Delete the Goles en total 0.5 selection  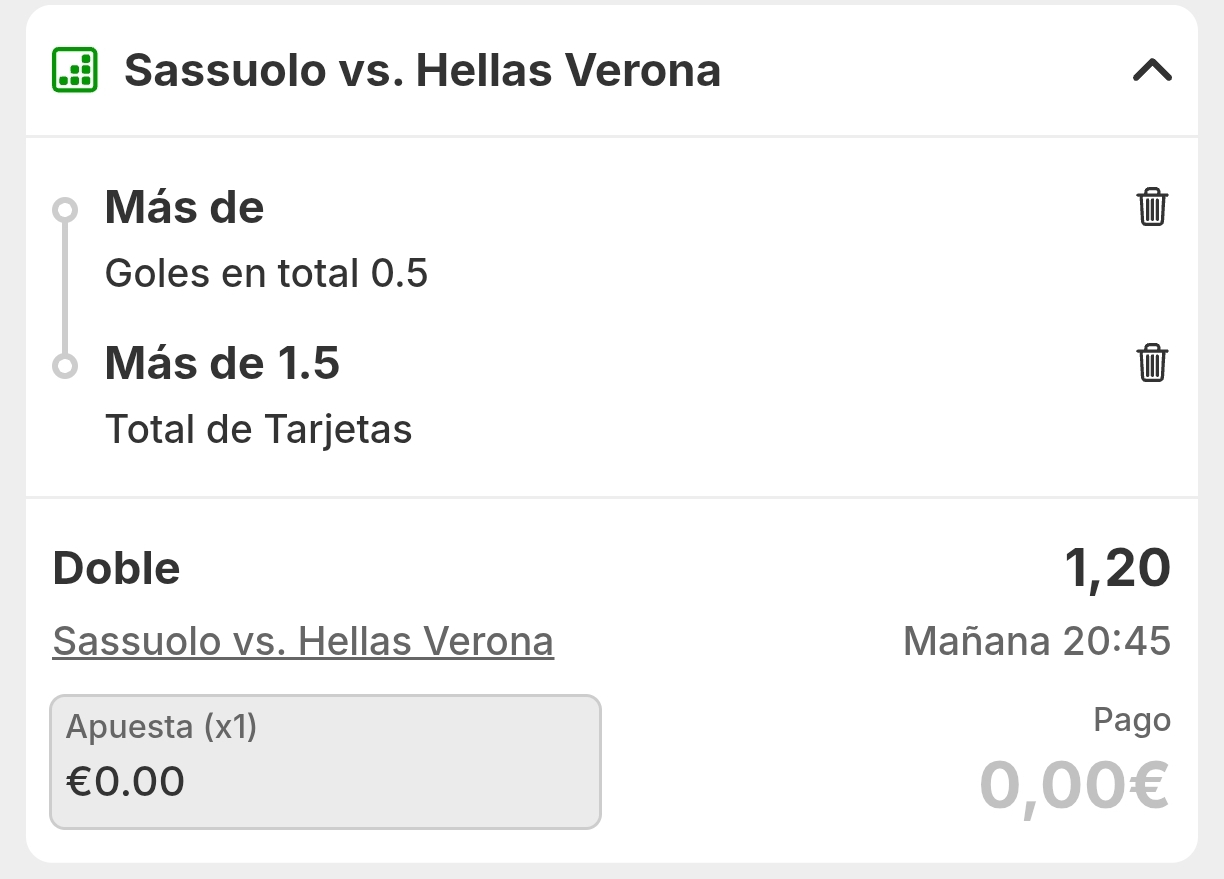(1152, 207)
